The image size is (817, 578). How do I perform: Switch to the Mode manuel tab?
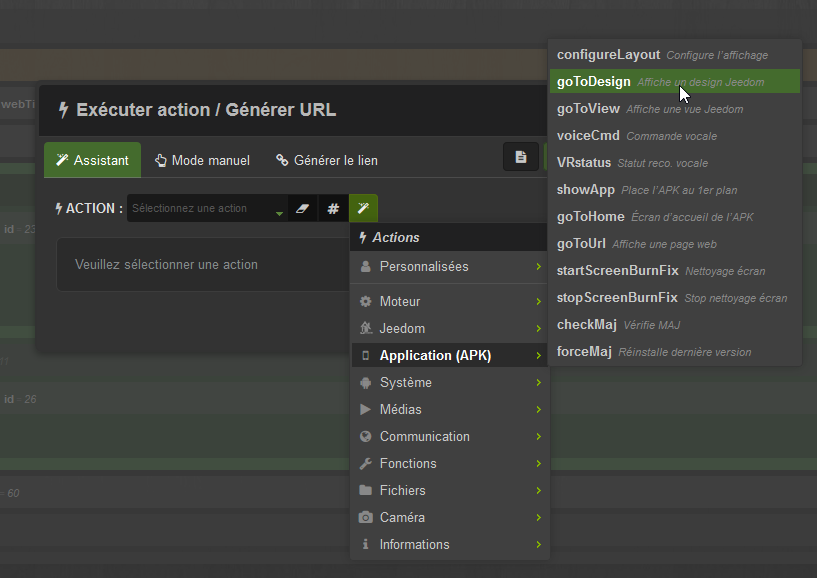pos(202,160)
